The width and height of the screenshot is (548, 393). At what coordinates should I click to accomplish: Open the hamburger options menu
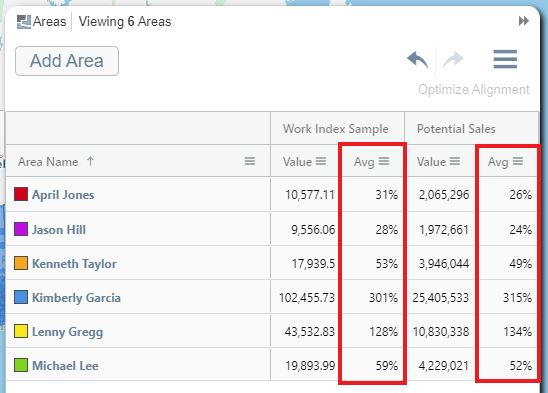(505, 59)
